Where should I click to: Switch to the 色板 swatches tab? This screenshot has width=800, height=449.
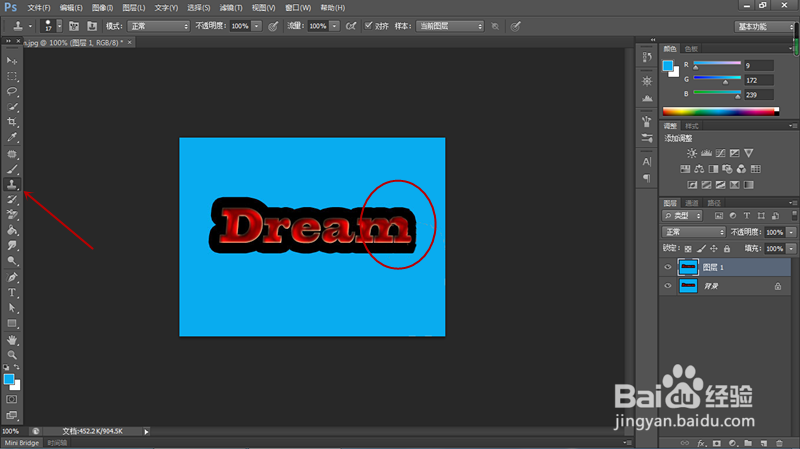691,49
